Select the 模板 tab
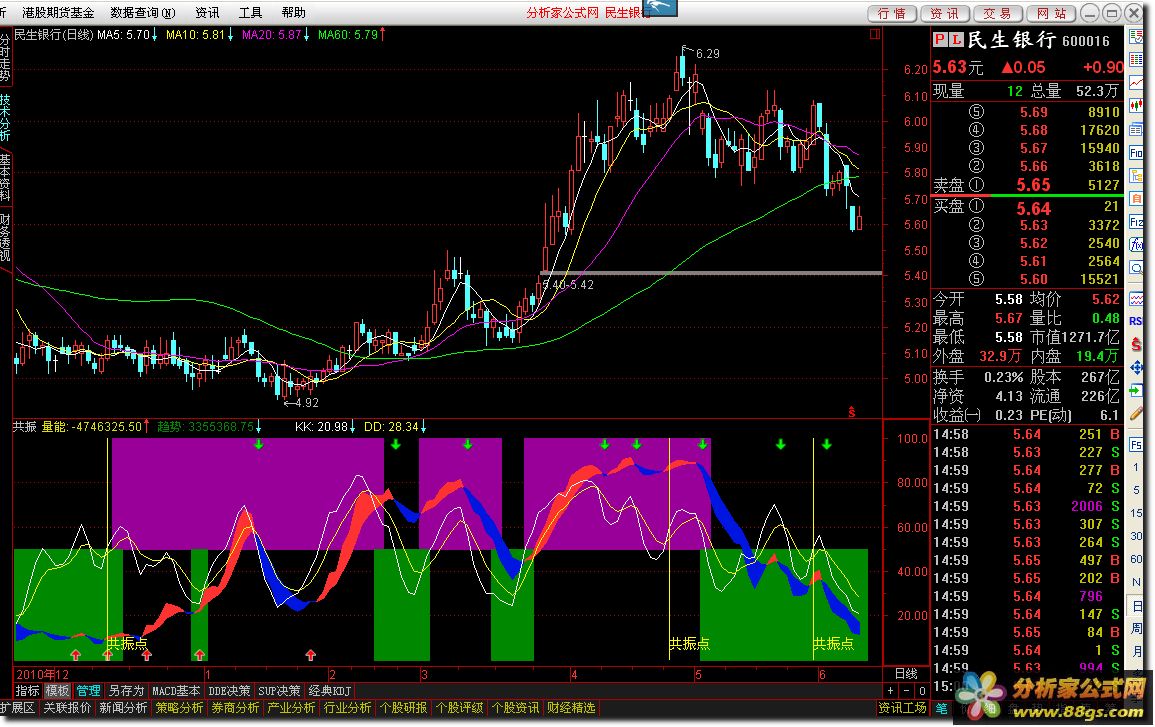The height and width of the screenshot is (727, 1155). [x=57, y=691]
